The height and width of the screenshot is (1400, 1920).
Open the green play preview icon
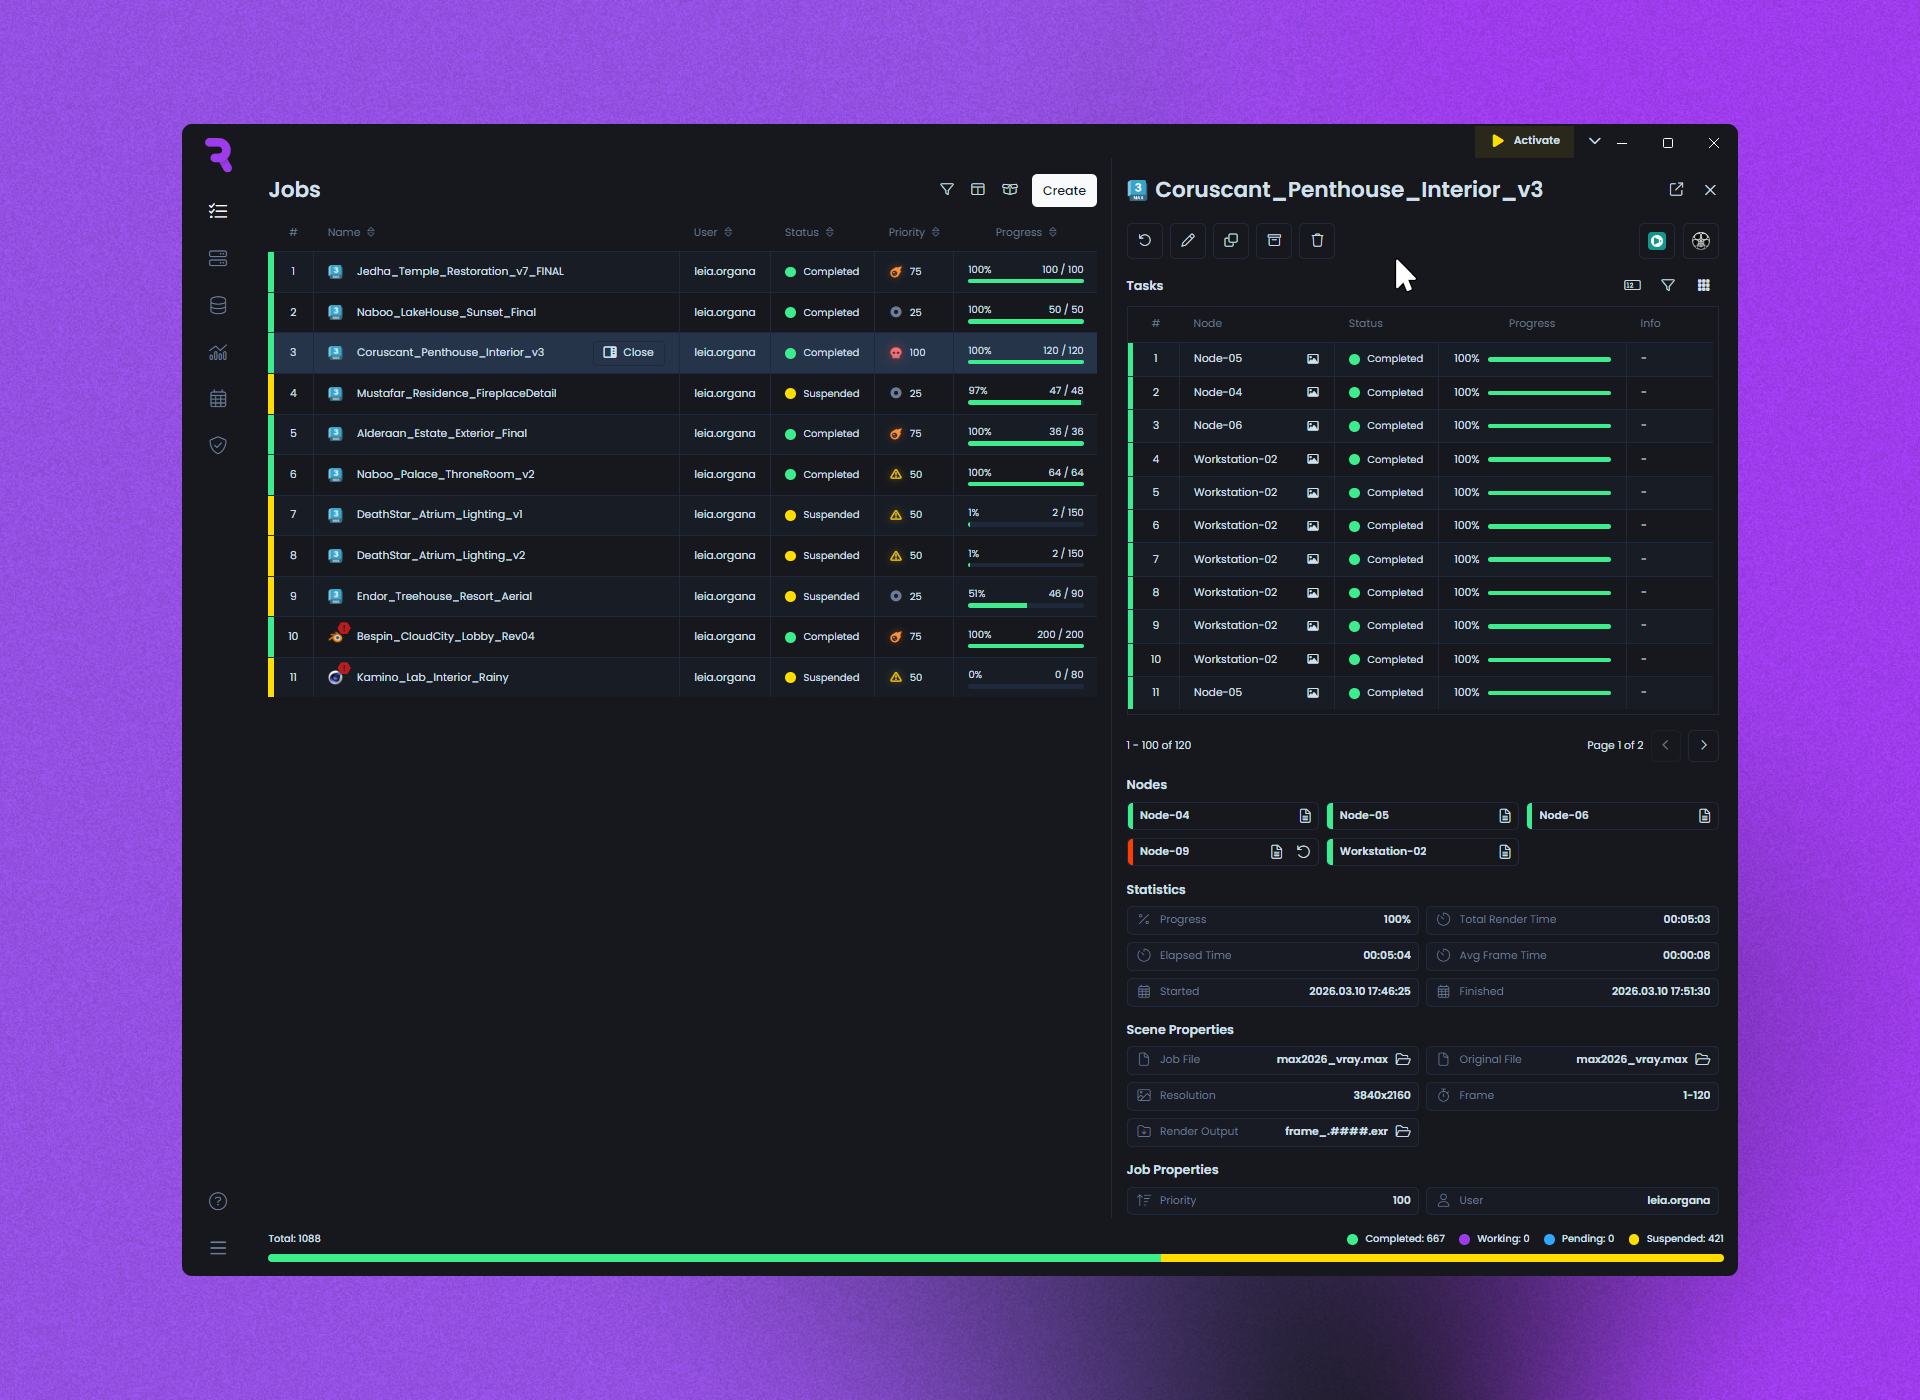point(1657,241)
